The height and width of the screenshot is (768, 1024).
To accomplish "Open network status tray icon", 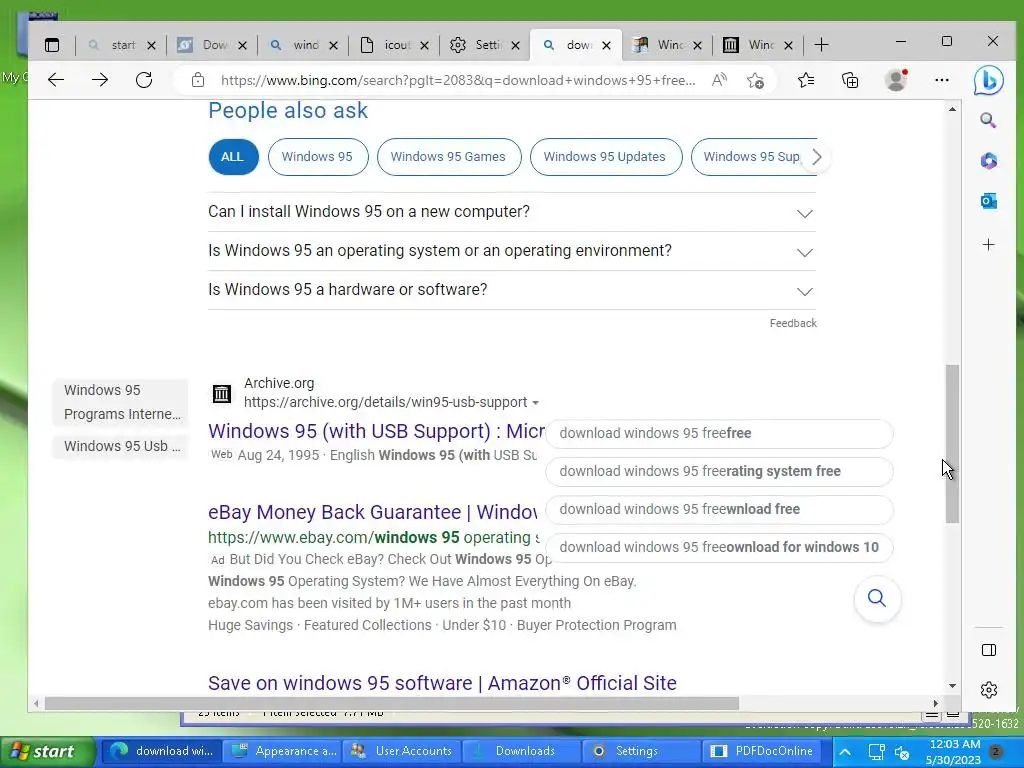I will tap(876, 752).
